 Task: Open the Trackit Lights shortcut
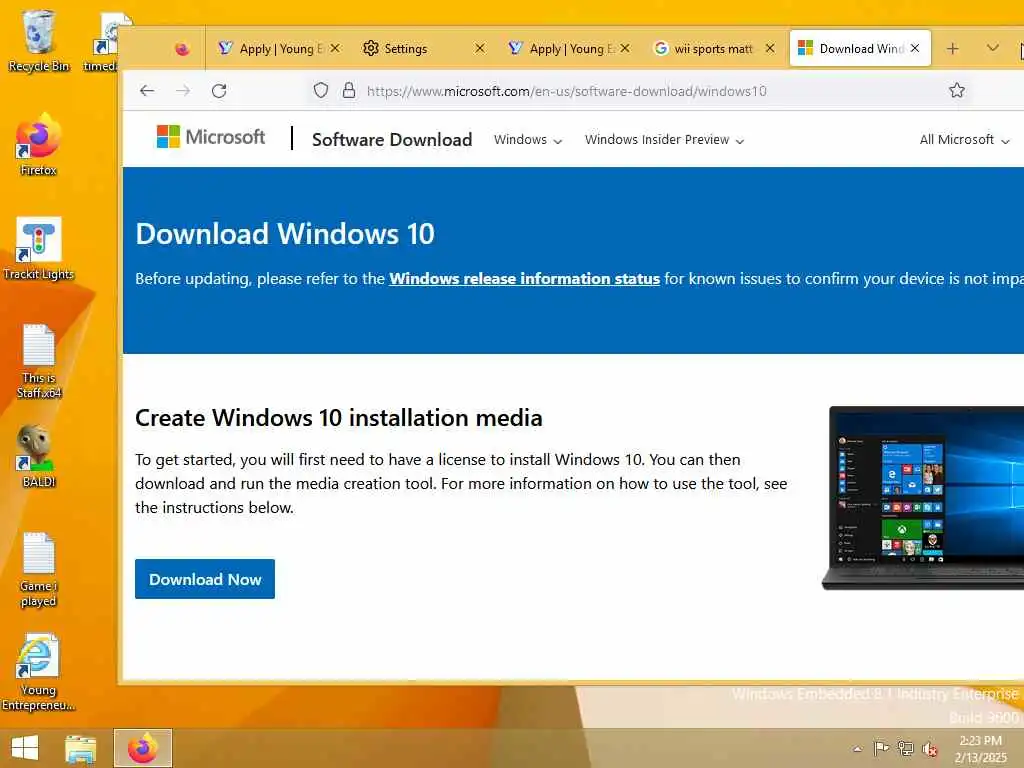point(39,249)
